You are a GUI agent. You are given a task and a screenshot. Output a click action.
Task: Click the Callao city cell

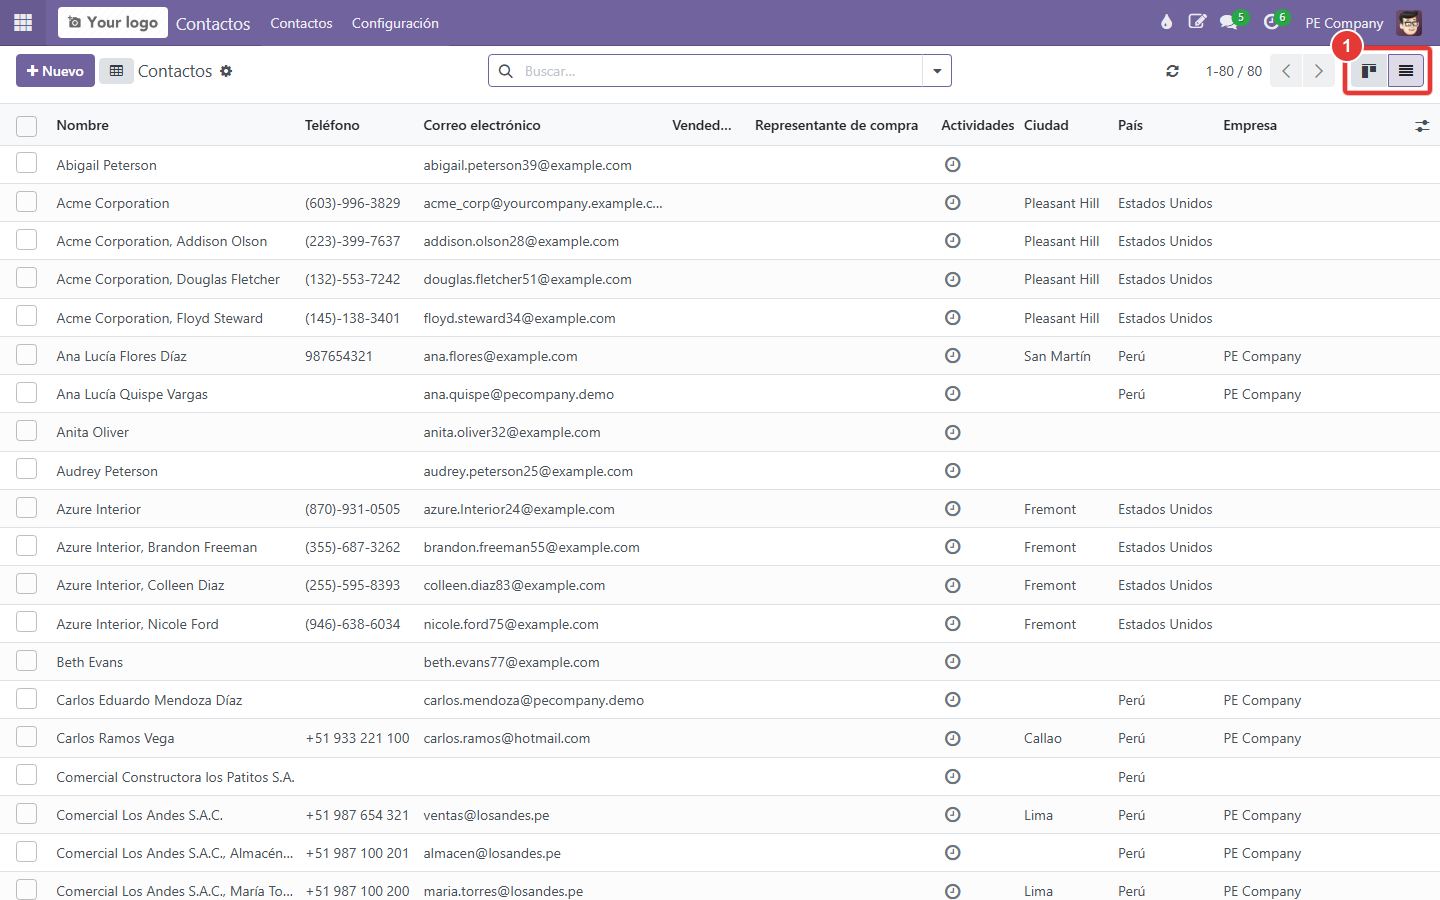pyautogui.click(x=1043, y=739)
